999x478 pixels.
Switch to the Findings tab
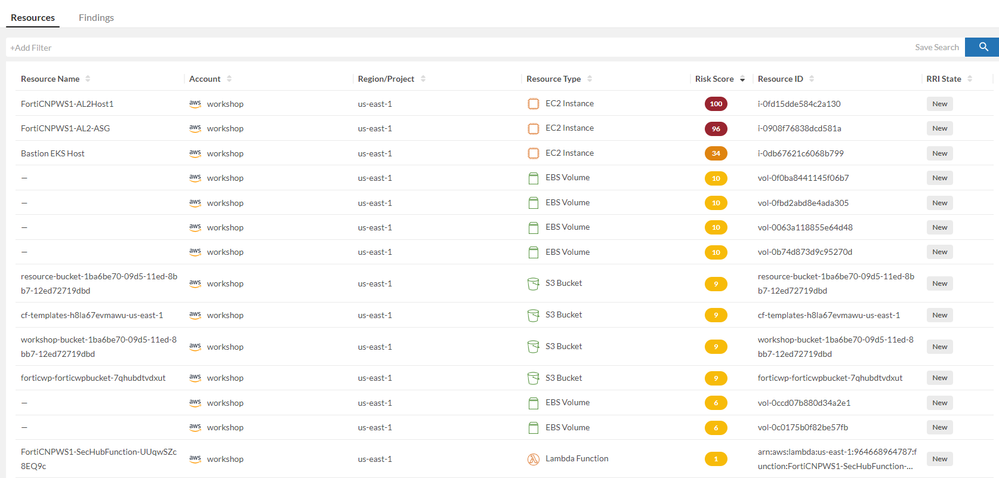coord(96,18)
